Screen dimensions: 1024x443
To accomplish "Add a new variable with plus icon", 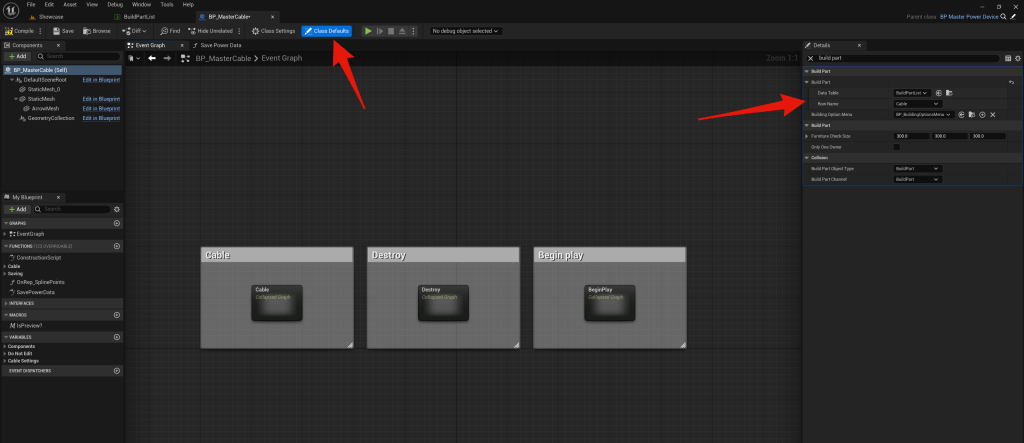I will (x=117, y=335).
